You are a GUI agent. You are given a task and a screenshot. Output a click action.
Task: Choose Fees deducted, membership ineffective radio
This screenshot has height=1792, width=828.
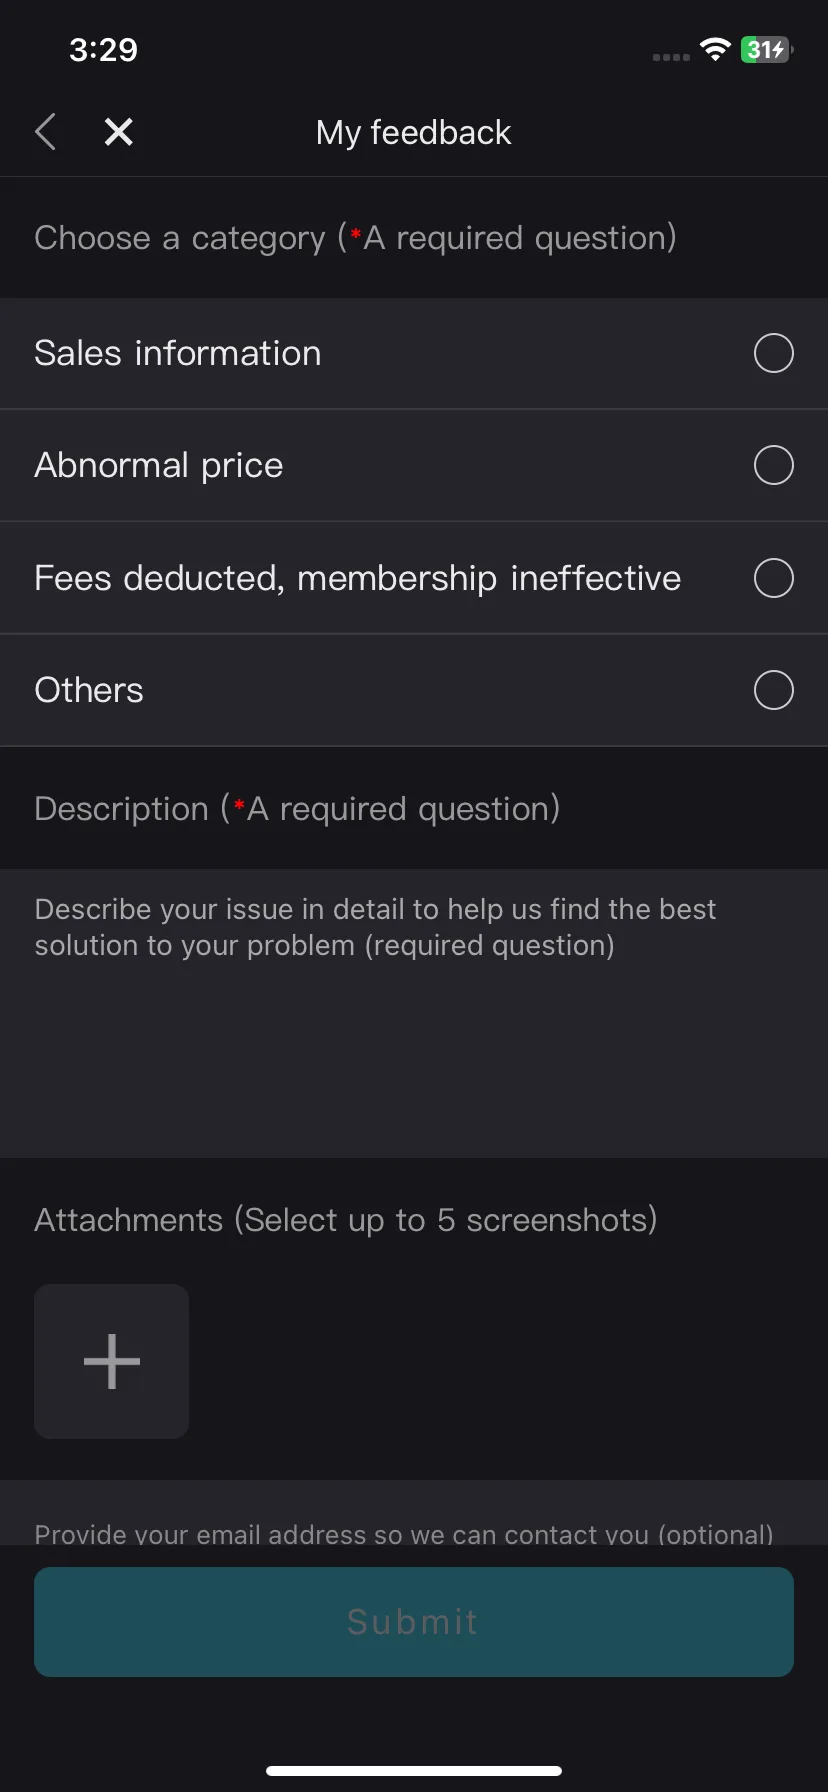point(773,578)
